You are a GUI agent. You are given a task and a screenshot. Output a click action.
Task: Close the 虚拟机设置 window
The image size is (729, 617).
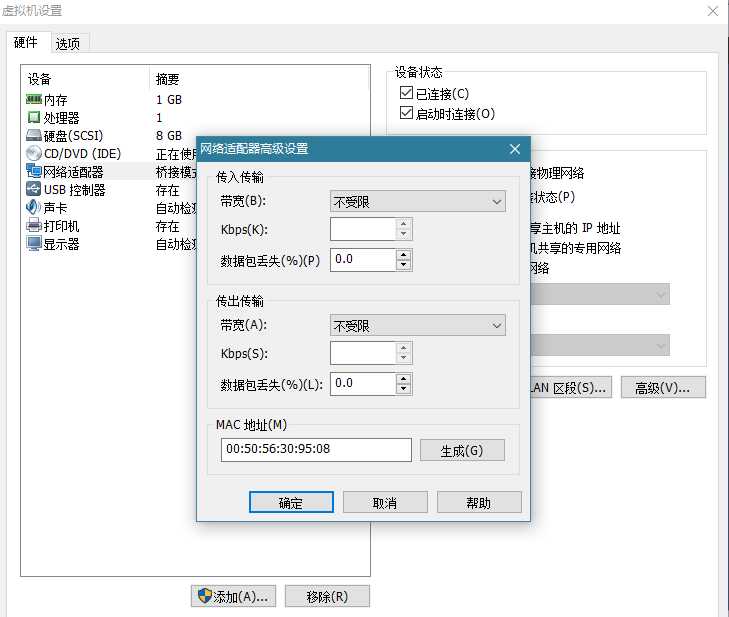tap(713, 11)
